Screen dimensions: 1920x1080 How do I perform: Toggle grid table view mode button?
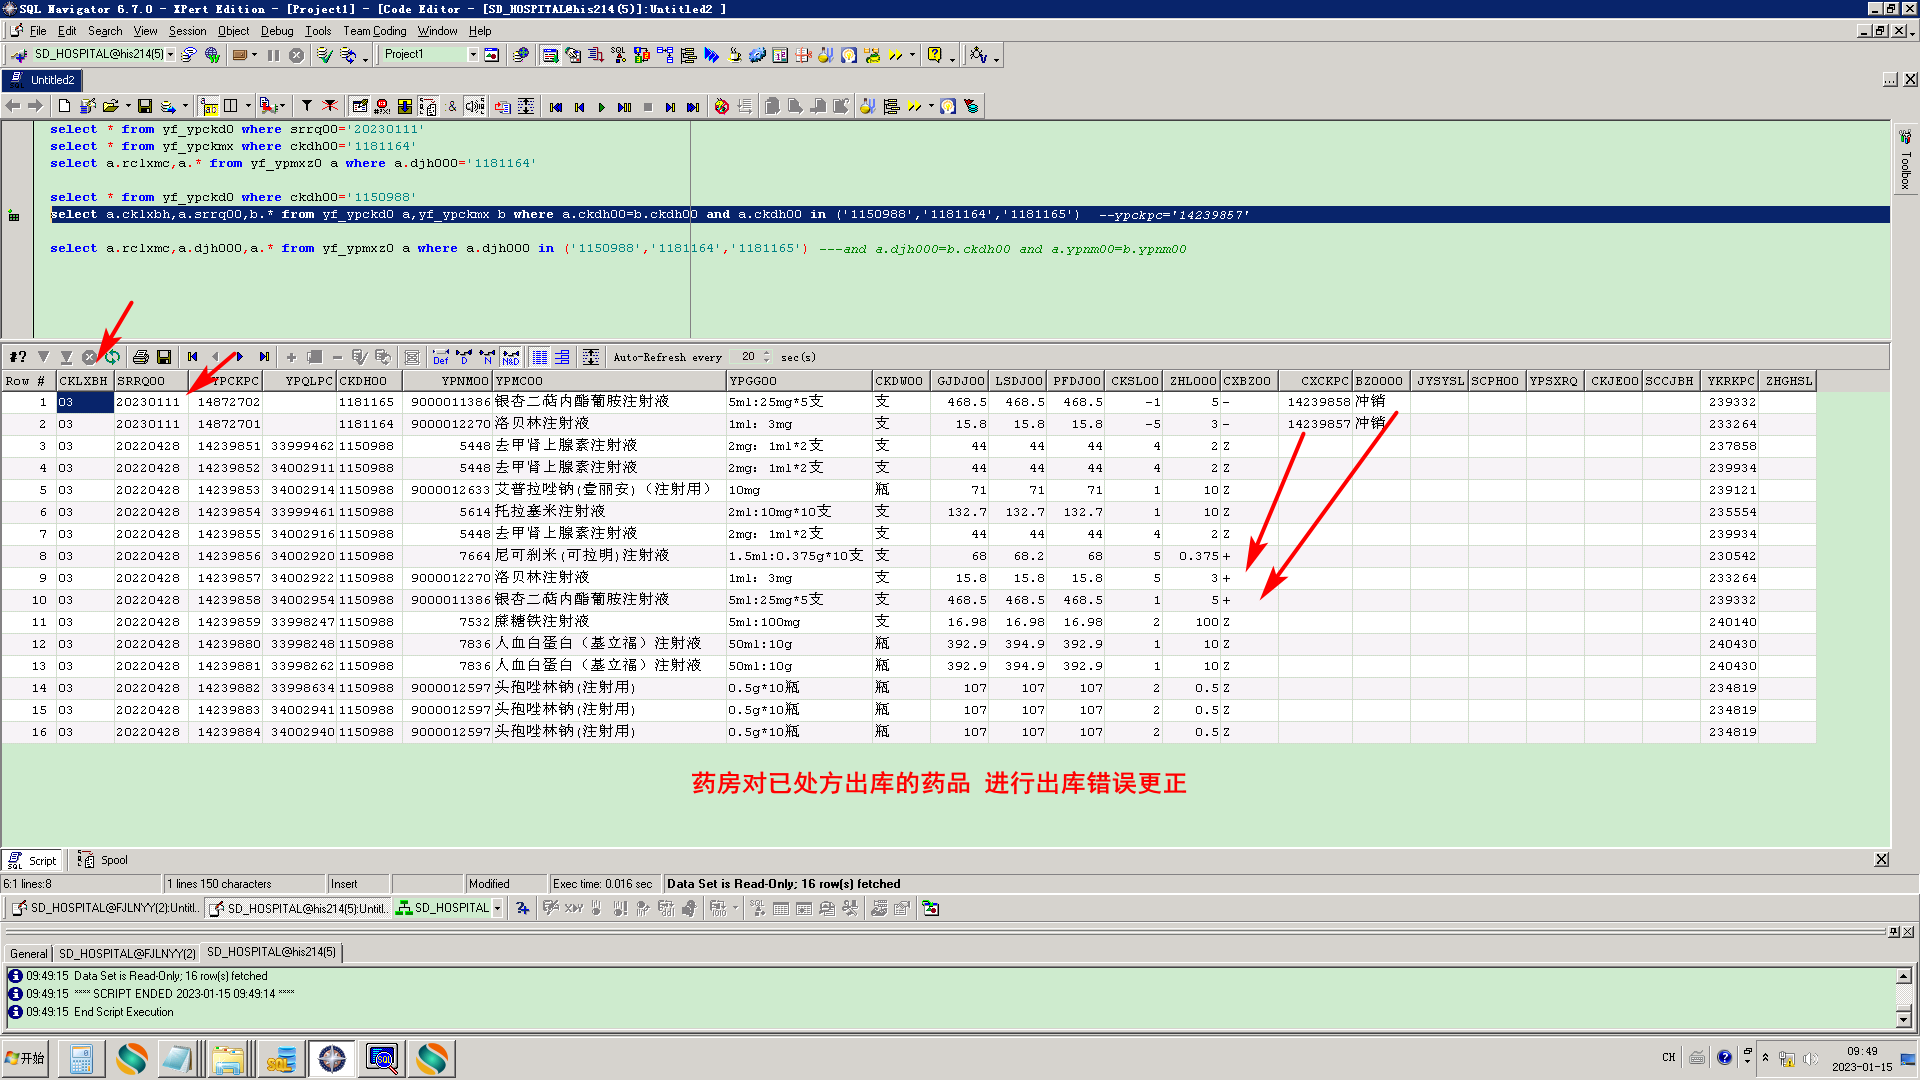click(x=539, y=357)
